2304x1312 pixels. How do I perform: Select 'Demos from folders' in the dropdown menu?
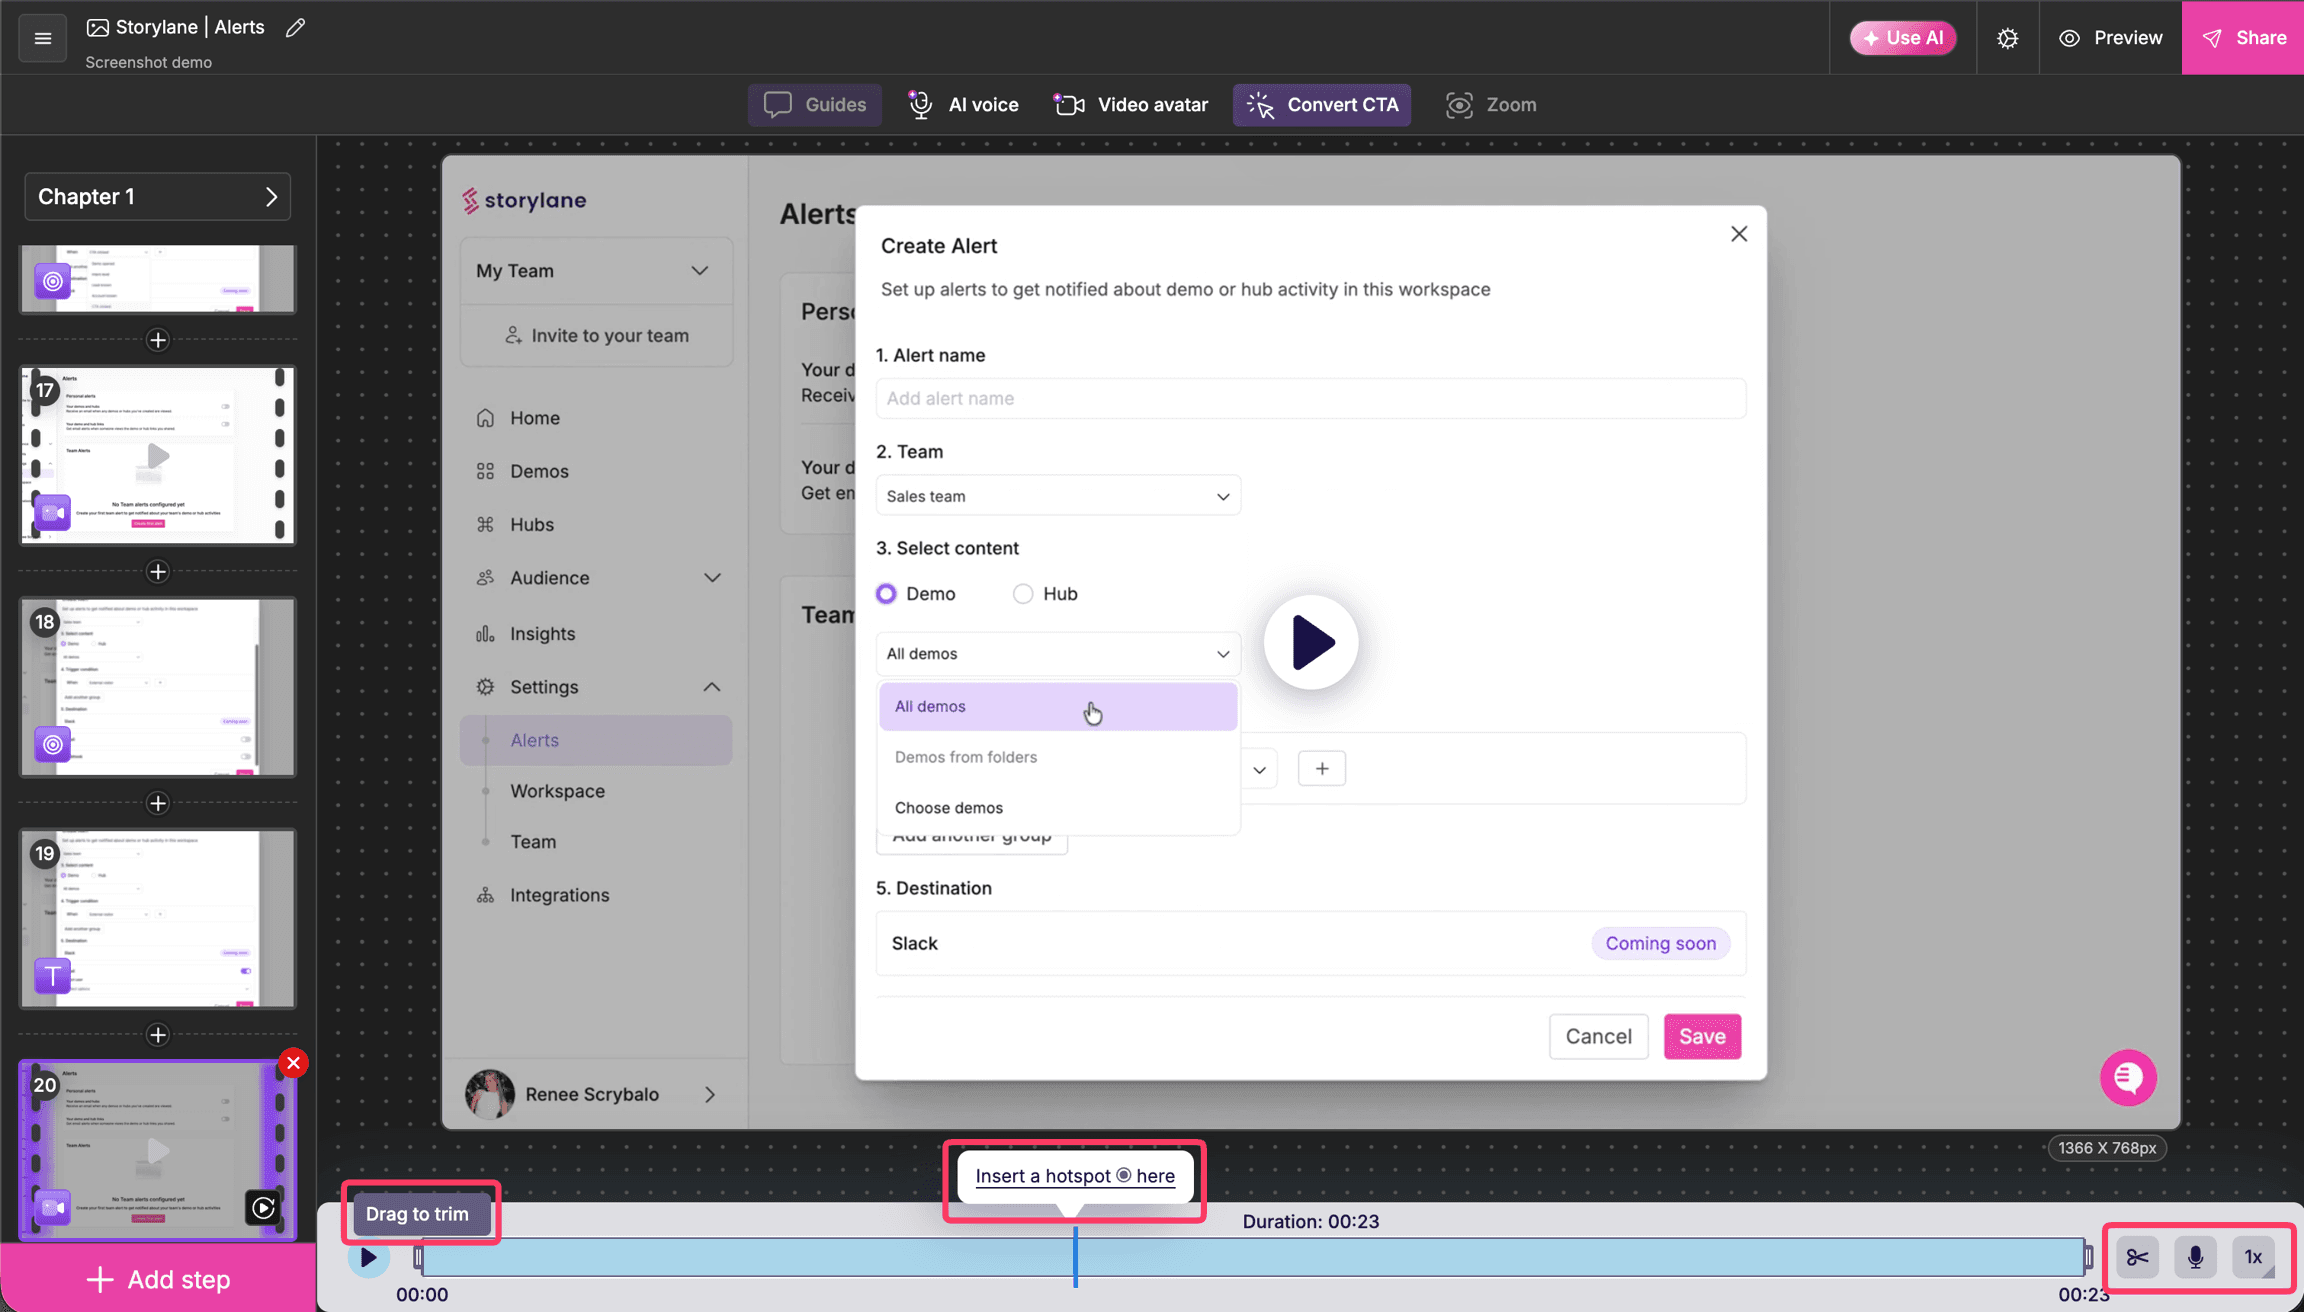point(964,757)
